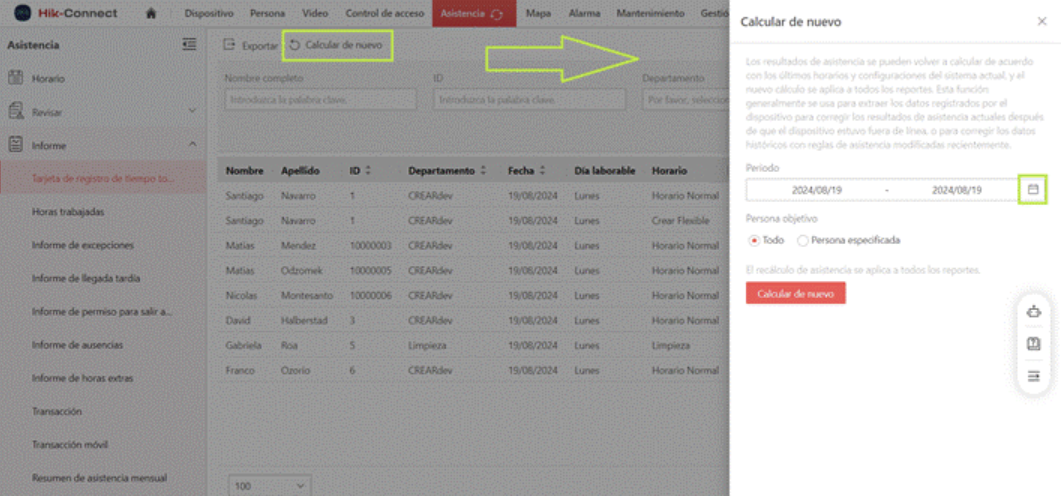Expand the Revisar section chevron
The image size is (1061, 496).
click(192, 111)
